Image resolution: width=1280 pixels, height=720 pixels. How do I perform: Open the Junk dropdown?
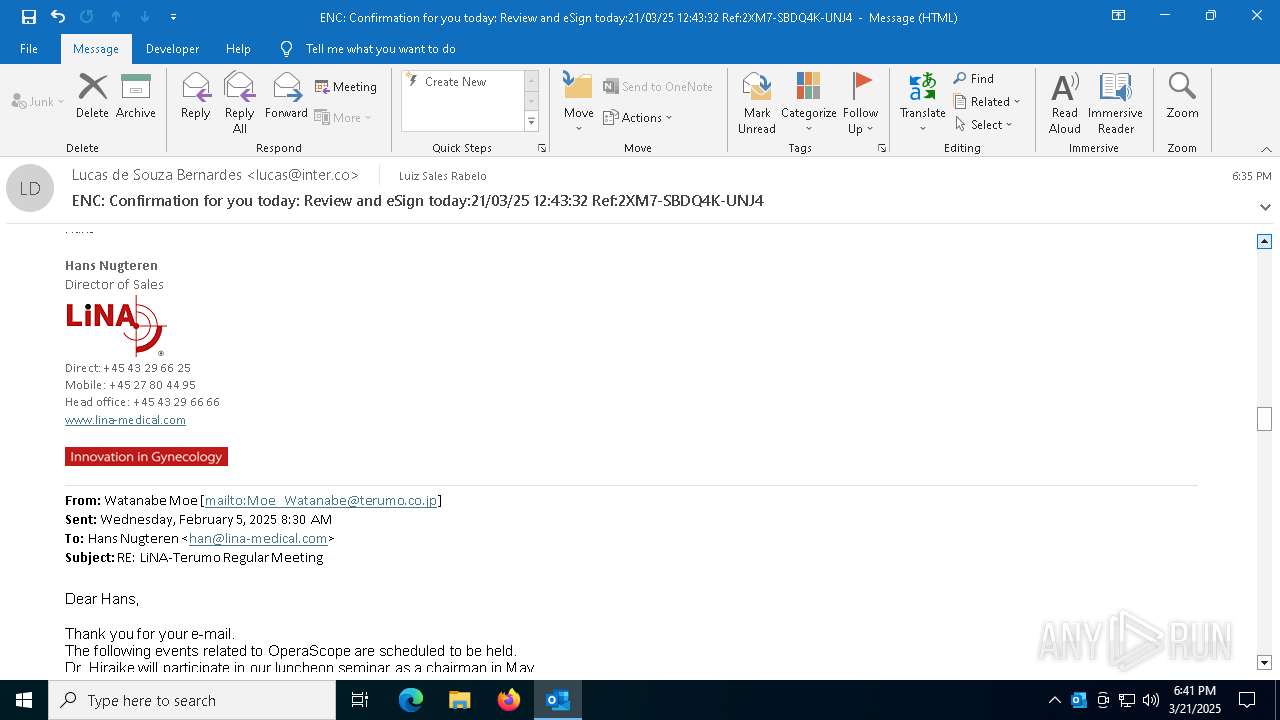point(37,101)
